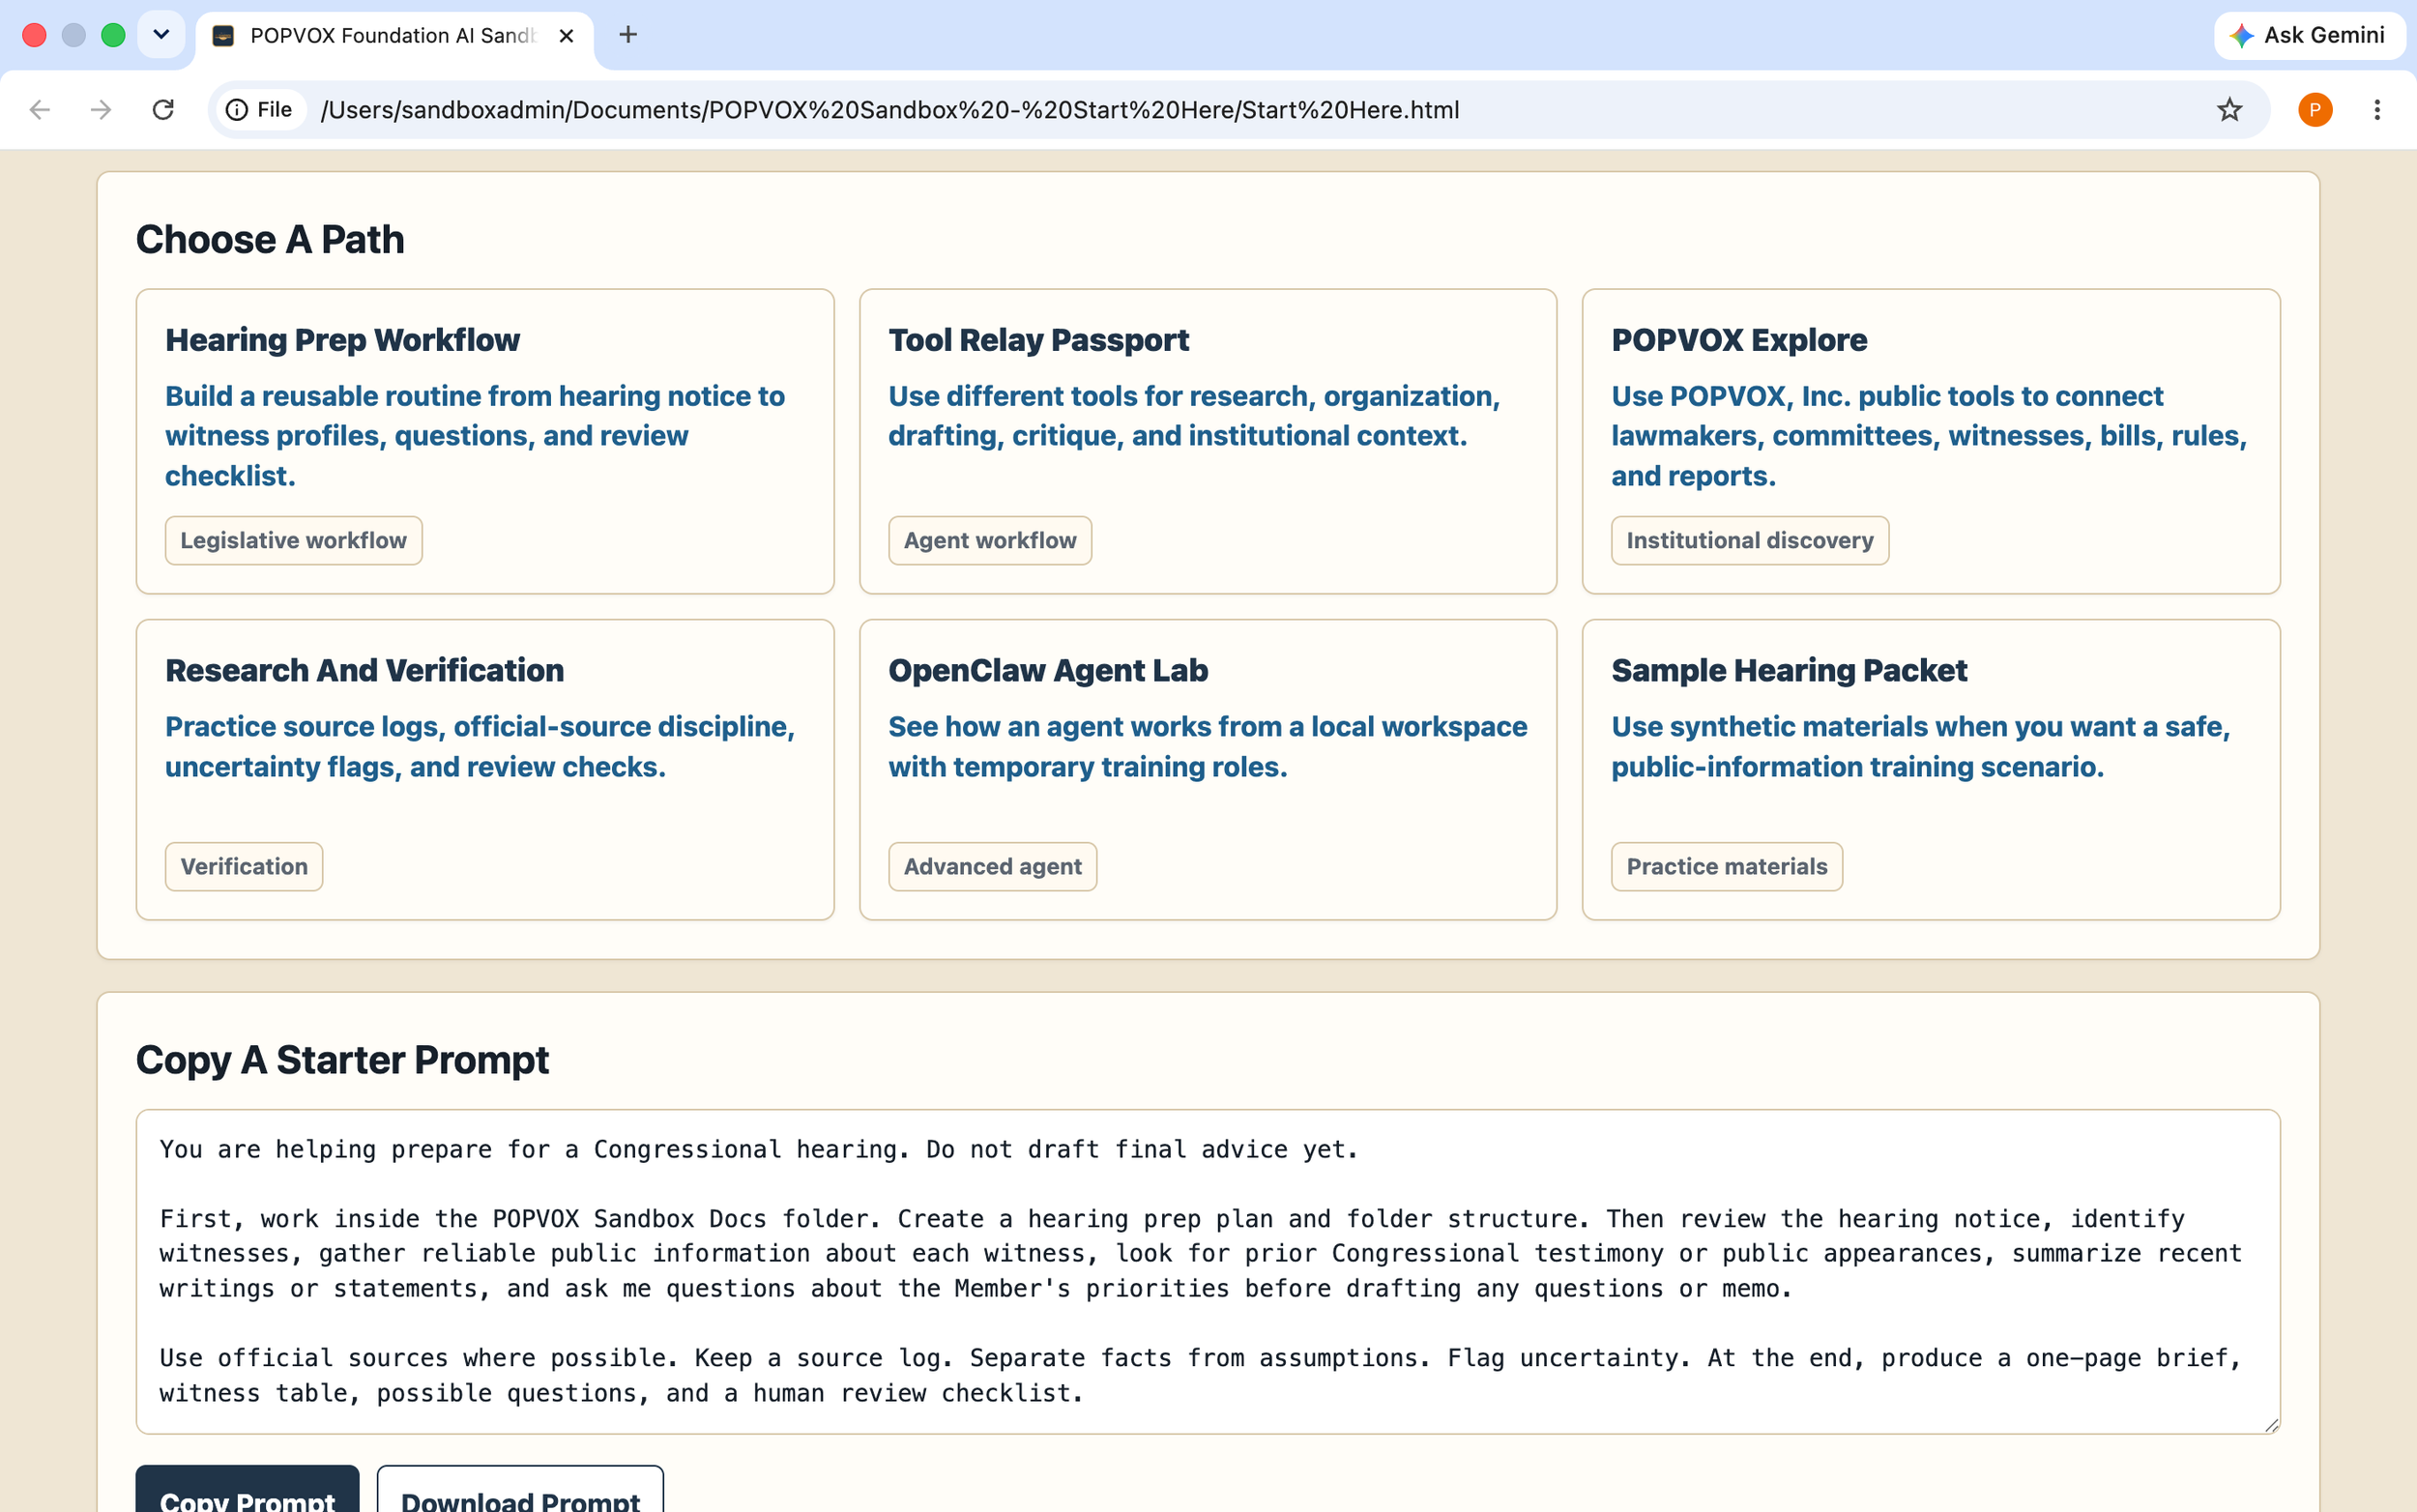Click the Advanced agent tag
This screenshot has width=2417, height=1512.
coord(992,866)
